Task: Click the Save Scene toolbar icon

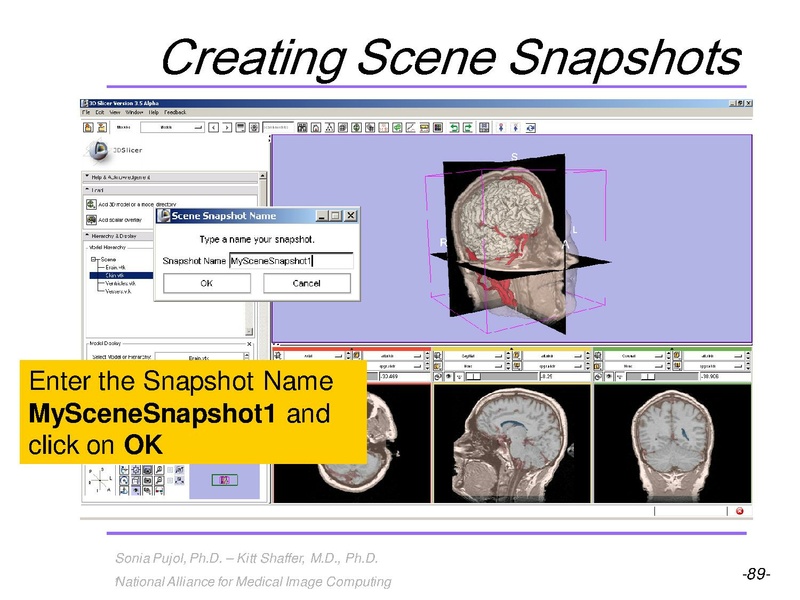Action: pyautogui.click(x=102, y=127)
